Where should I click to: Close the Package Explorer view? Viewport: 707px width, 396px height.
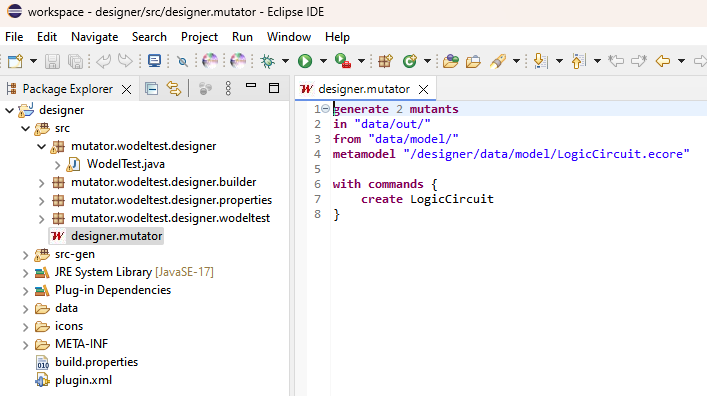tap(127, 89)
